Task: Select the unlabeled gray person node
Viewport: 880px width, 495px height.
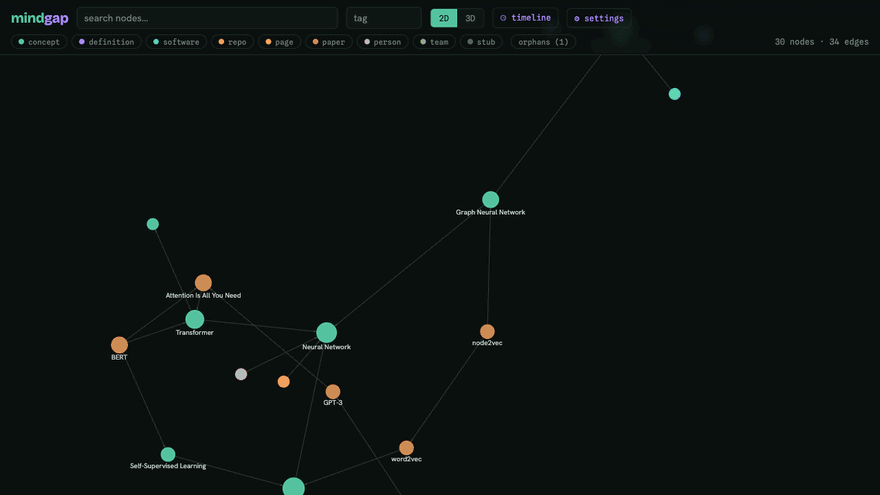Action: 241,374
